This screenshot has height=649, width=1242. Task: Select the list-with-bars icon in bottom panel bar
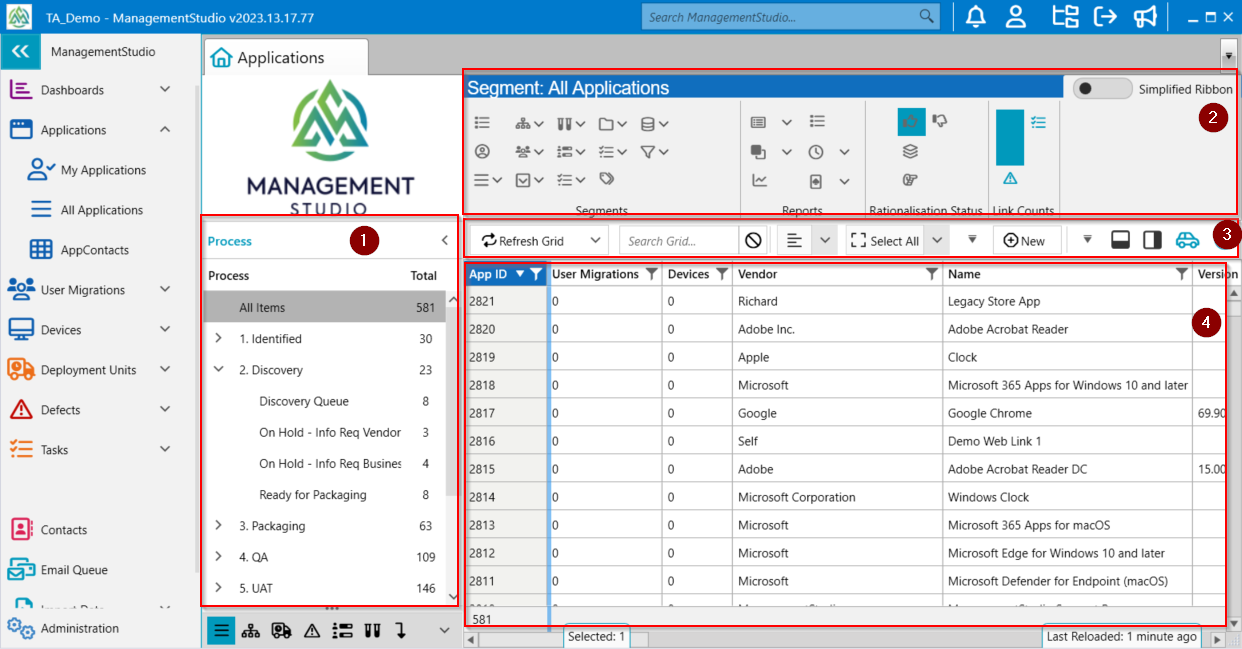point(342,630)
